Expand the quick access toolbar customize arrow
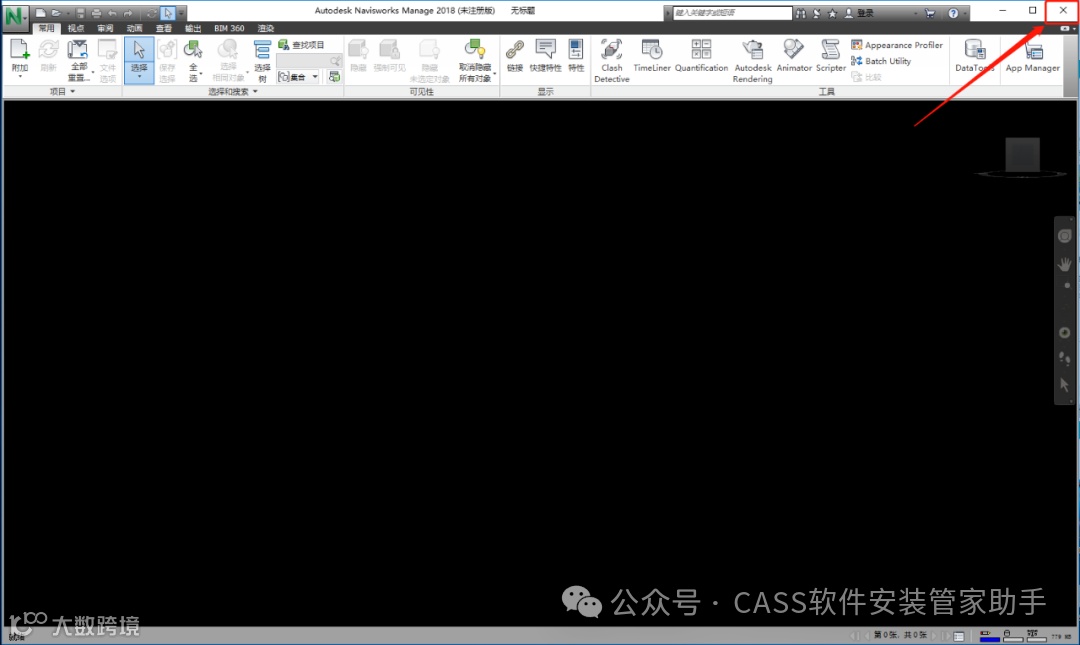The height and width of the screenshot is (645, 1080). pos(181,13)
